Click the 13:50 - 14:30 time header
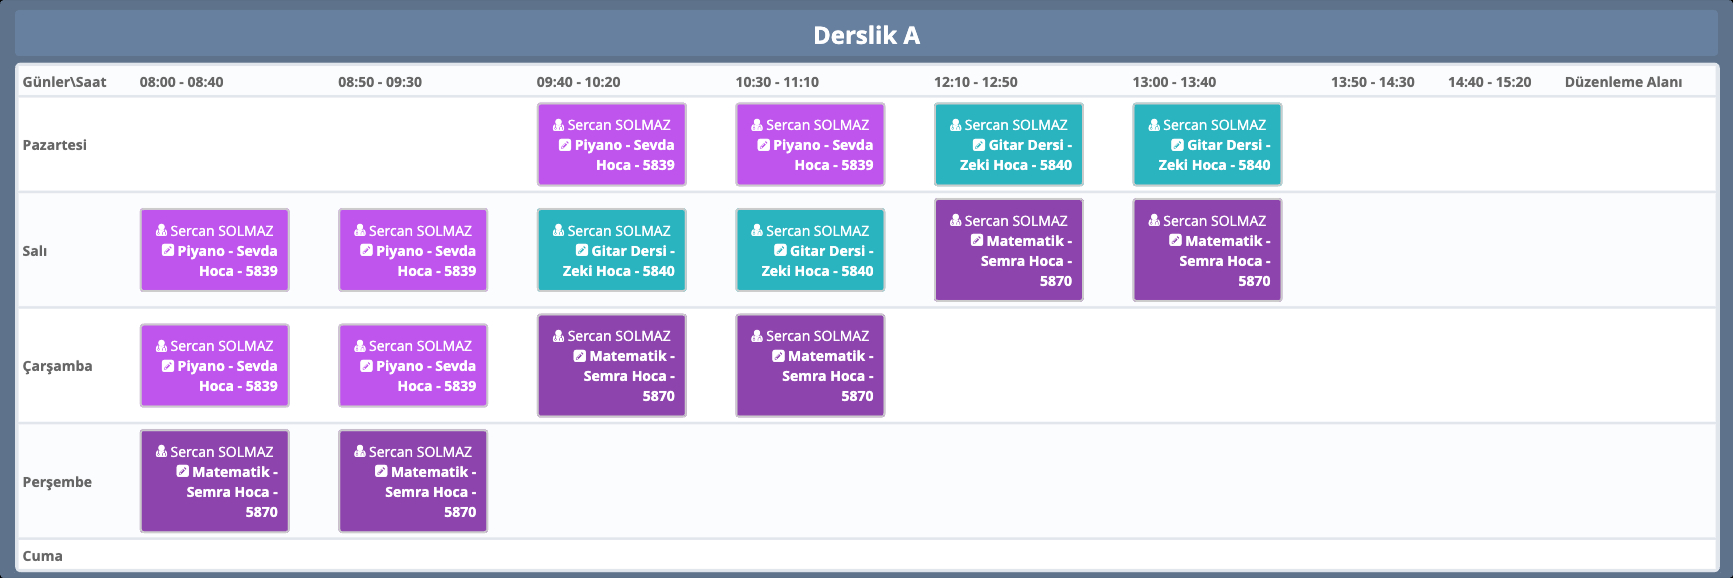Image resolution: width=1733 pixels, height=578 pixels. [1372, 82]
